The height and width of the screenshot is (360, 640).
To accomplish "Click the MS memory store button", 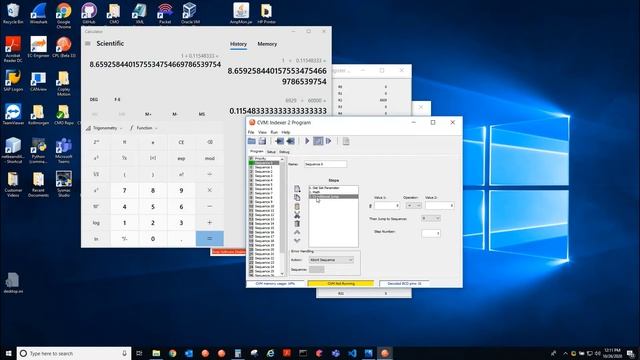I will click(202, 114).
